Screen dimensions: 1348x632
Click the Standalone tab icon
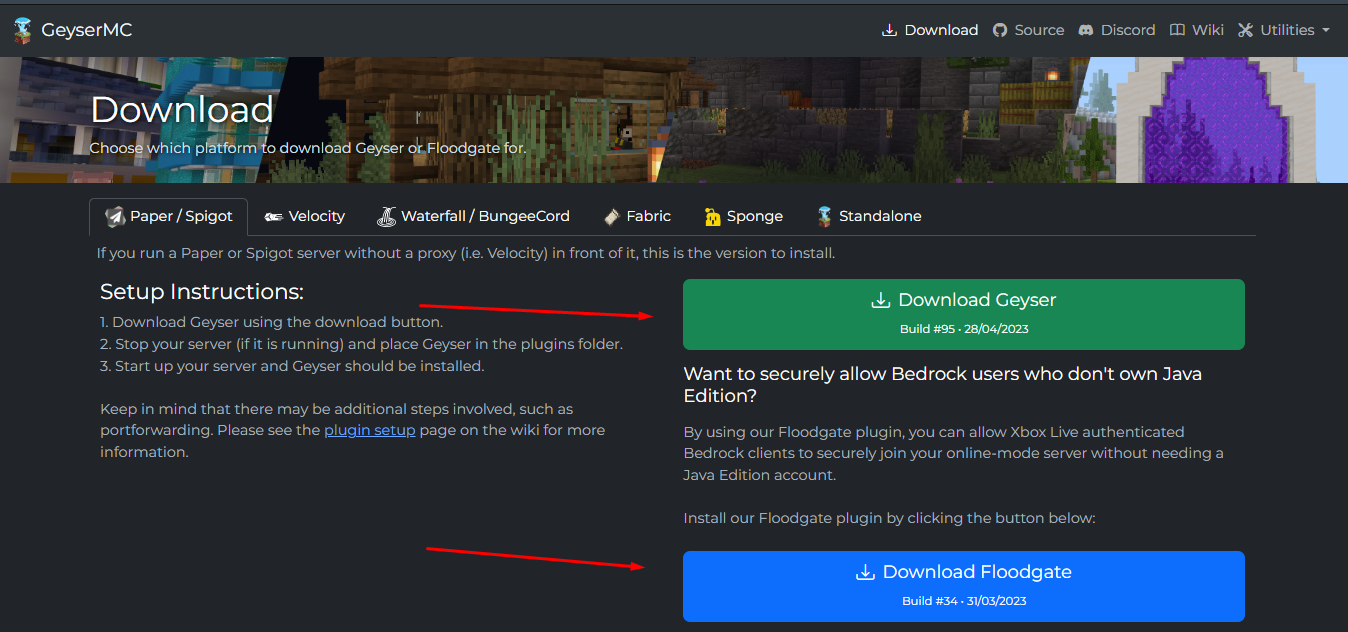point(824,216)
